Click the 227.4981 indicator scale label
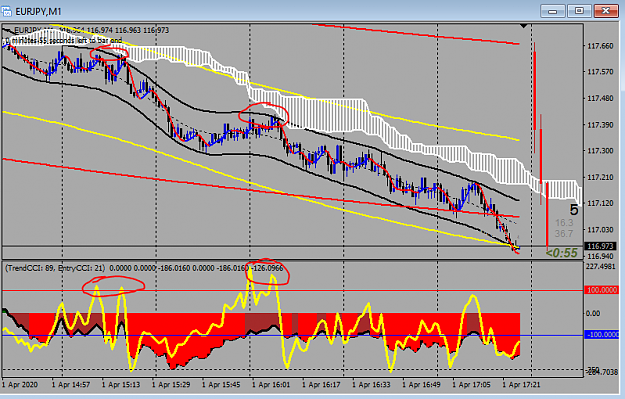 601,266
